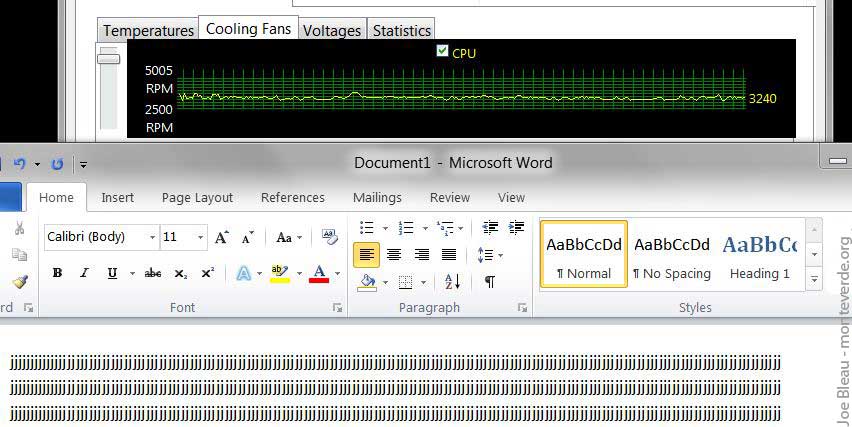Open Text Effects glowing A
Image resolution: width=852 pixels, height=427 pixels.
(244, 273)
